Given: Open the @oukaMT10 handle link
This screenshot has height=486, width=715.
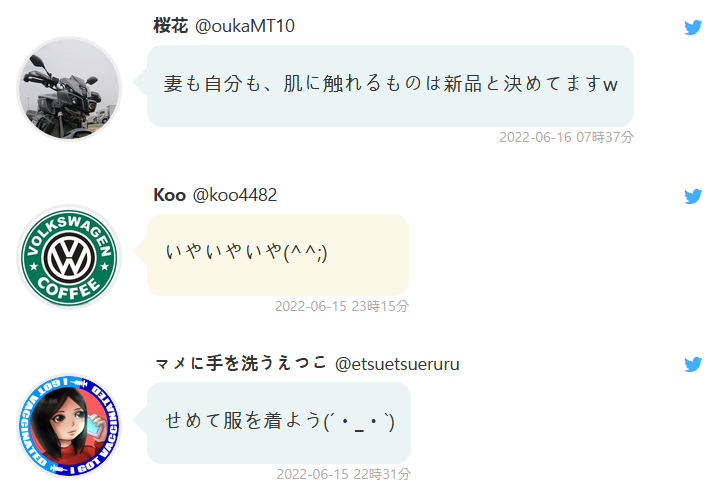Looking at the screenshot, I should 244,26.
